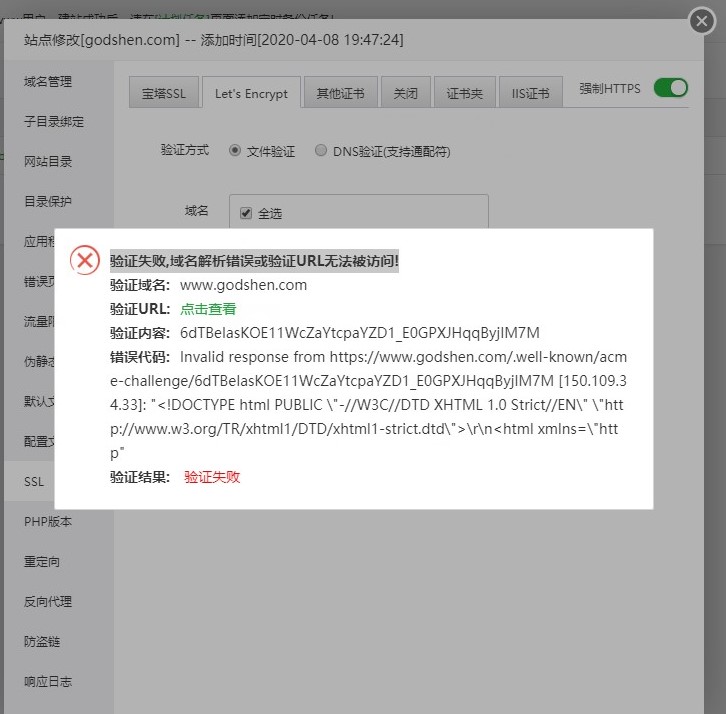Image resolution: width=726 pixels, height=714 pixels.
Task: Open 反向代理 in the sidebar
Action: (x=48, y=601)
